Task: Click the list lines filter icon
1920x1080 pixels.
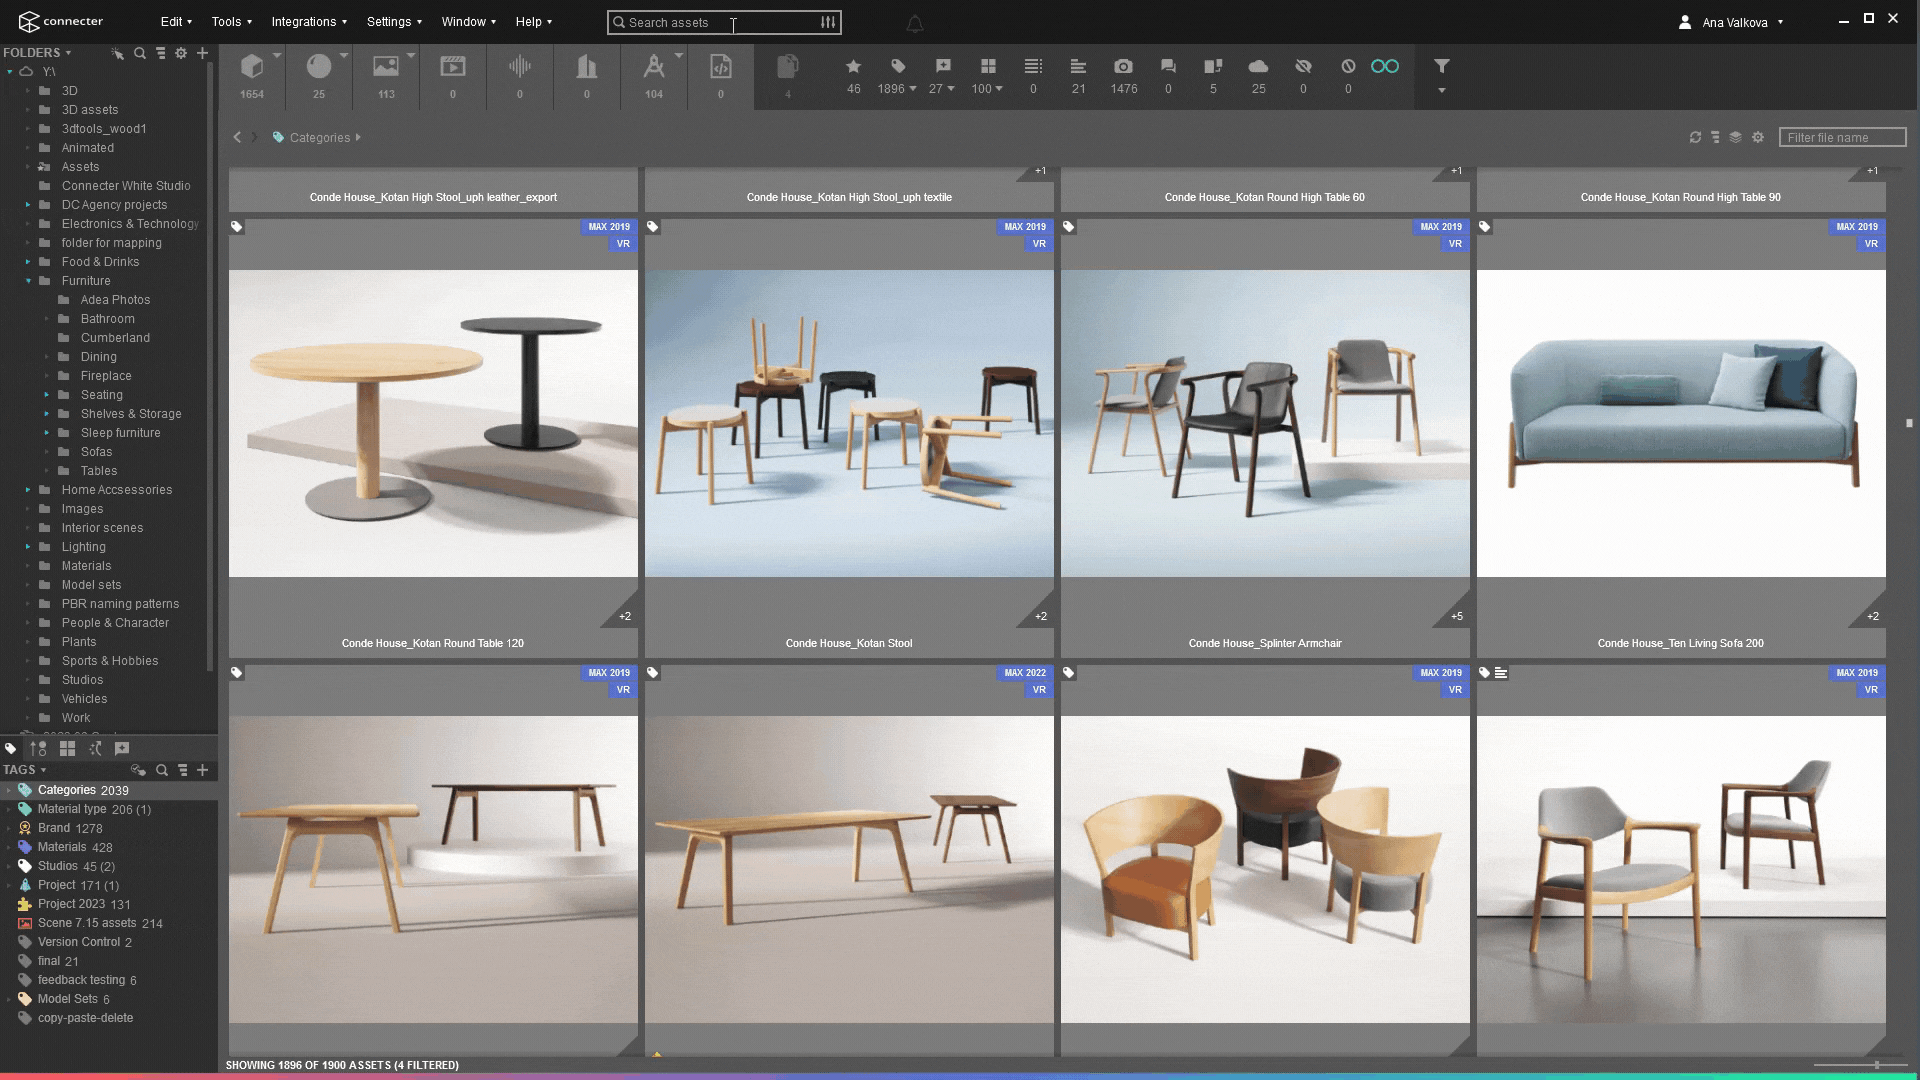Action: 1033,66
